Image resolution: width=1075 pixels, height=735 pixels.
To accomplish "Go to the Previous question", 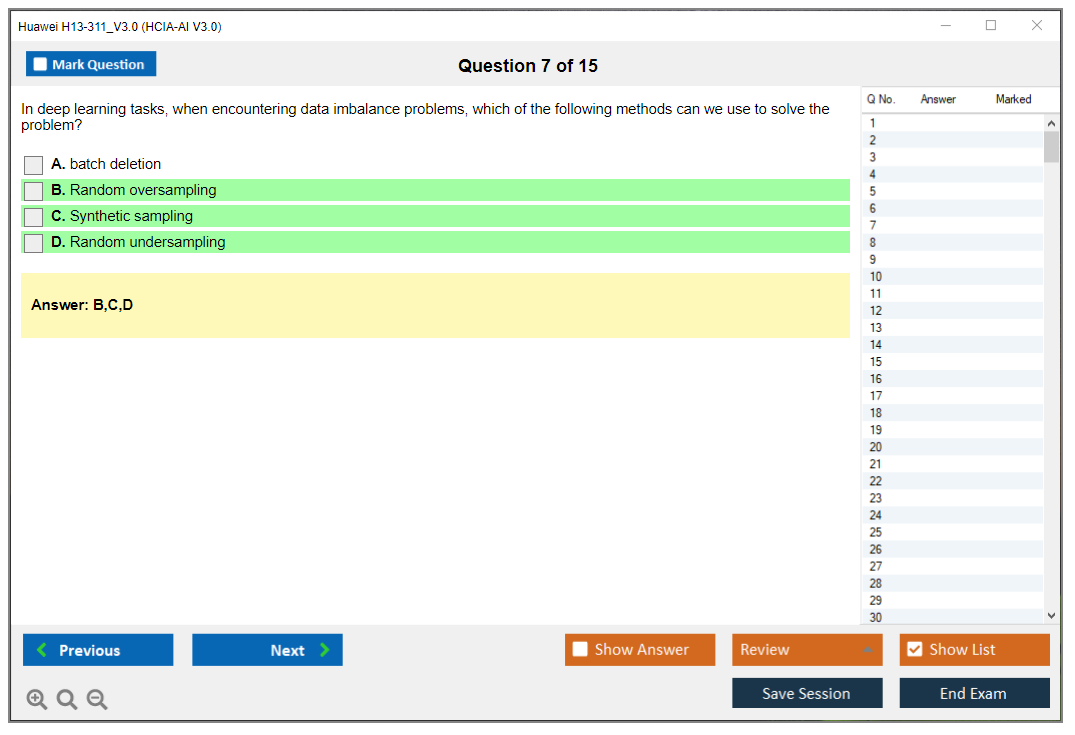I will (x=98, y=650).
